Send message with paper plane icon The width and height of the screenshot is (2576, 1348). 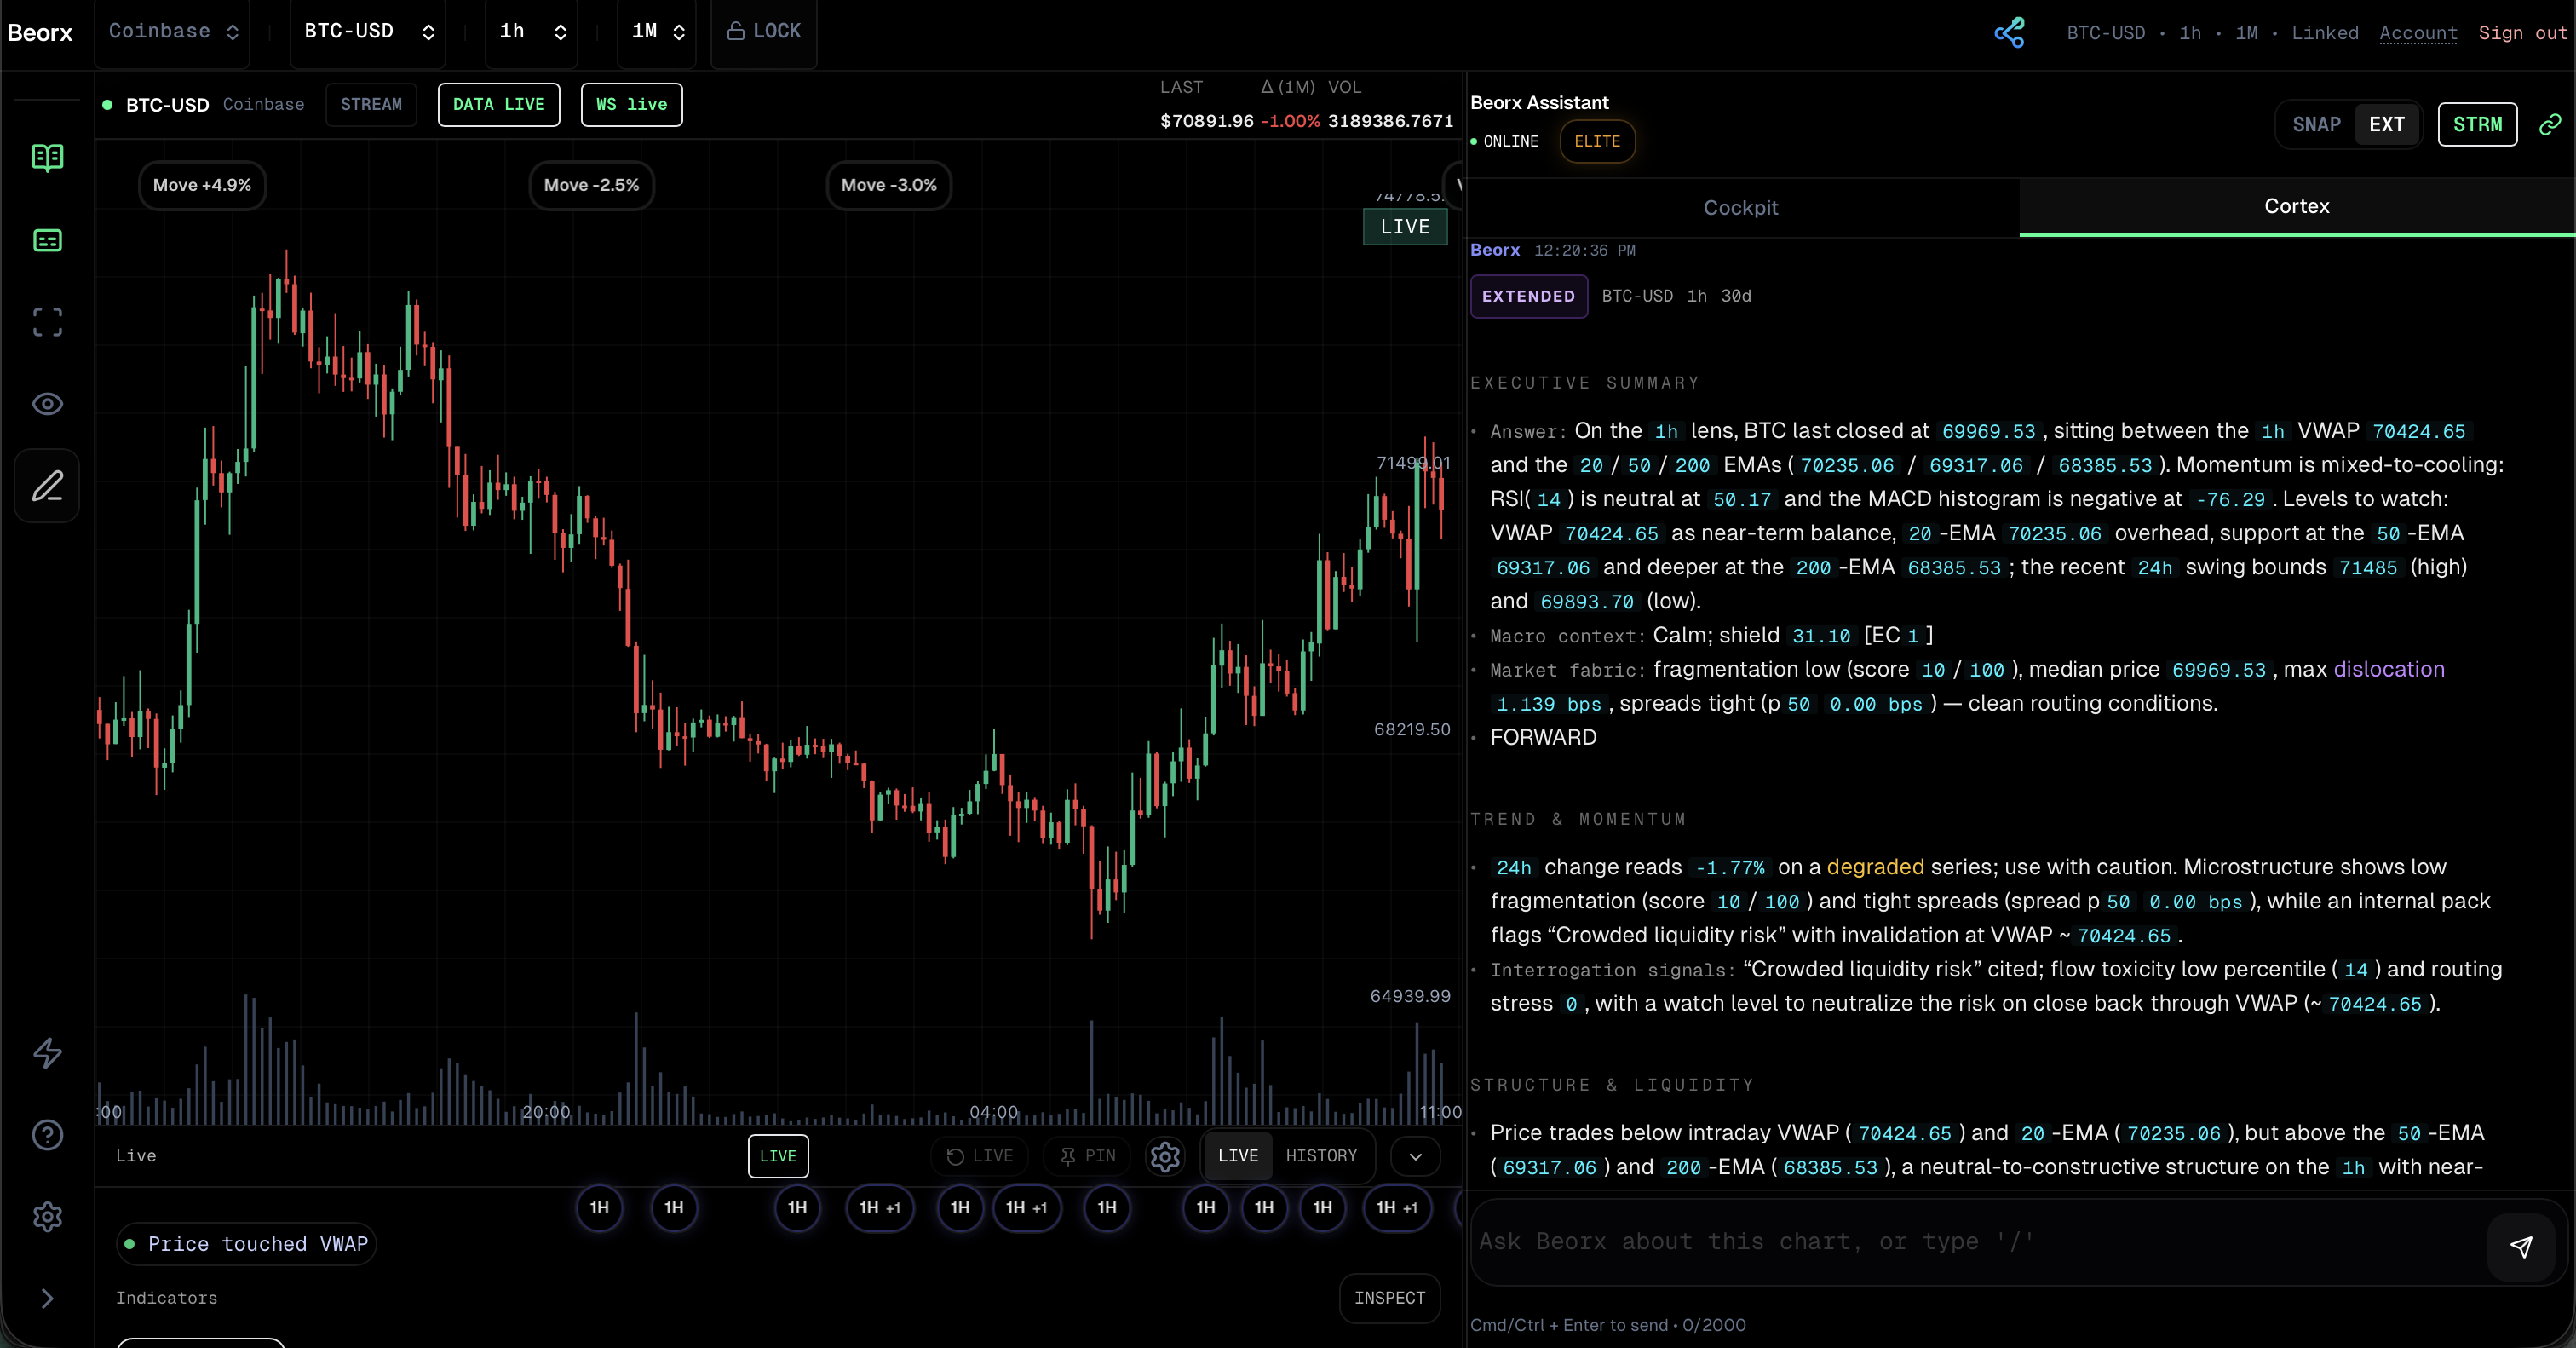coord(2521,1245)
